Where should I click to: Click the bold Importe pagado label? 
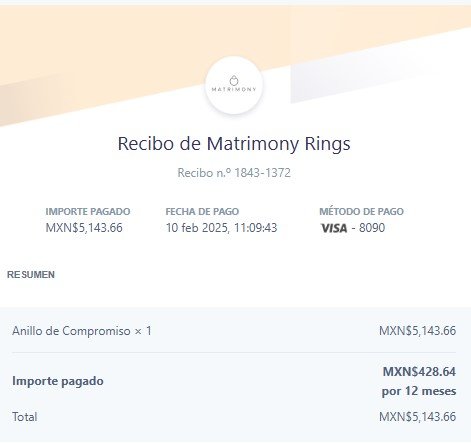pyautogui.click(x=58, y=381)
